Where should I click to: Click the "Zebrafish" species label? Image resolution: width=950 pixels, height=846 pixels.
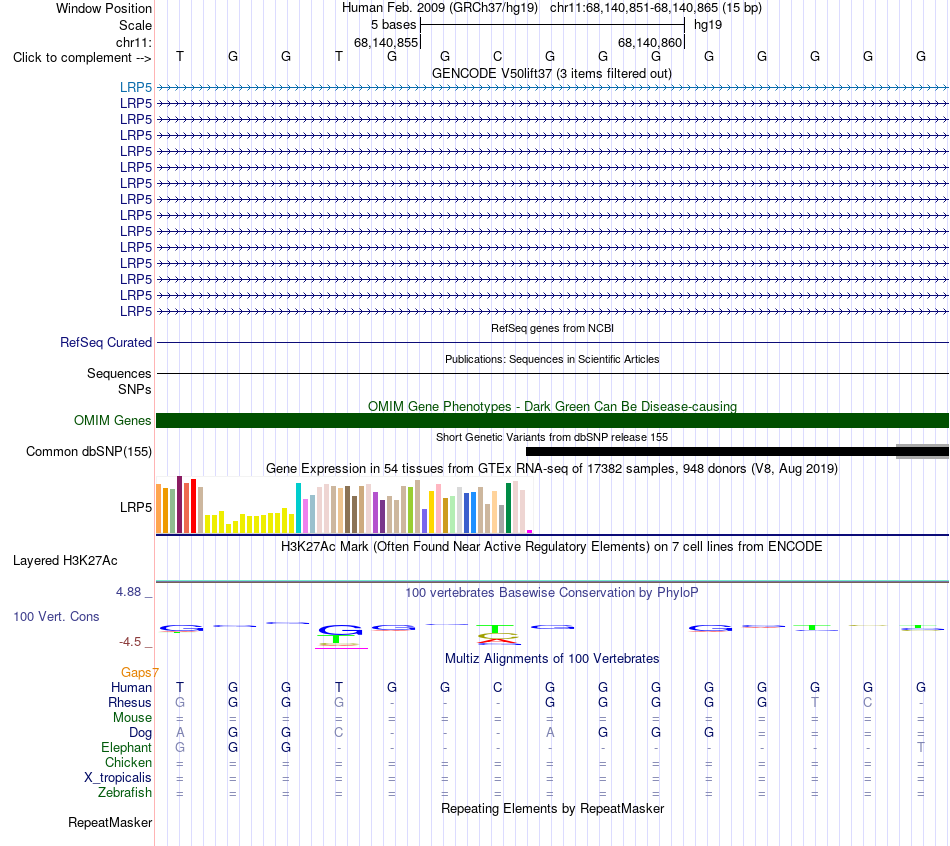(125, 792)
